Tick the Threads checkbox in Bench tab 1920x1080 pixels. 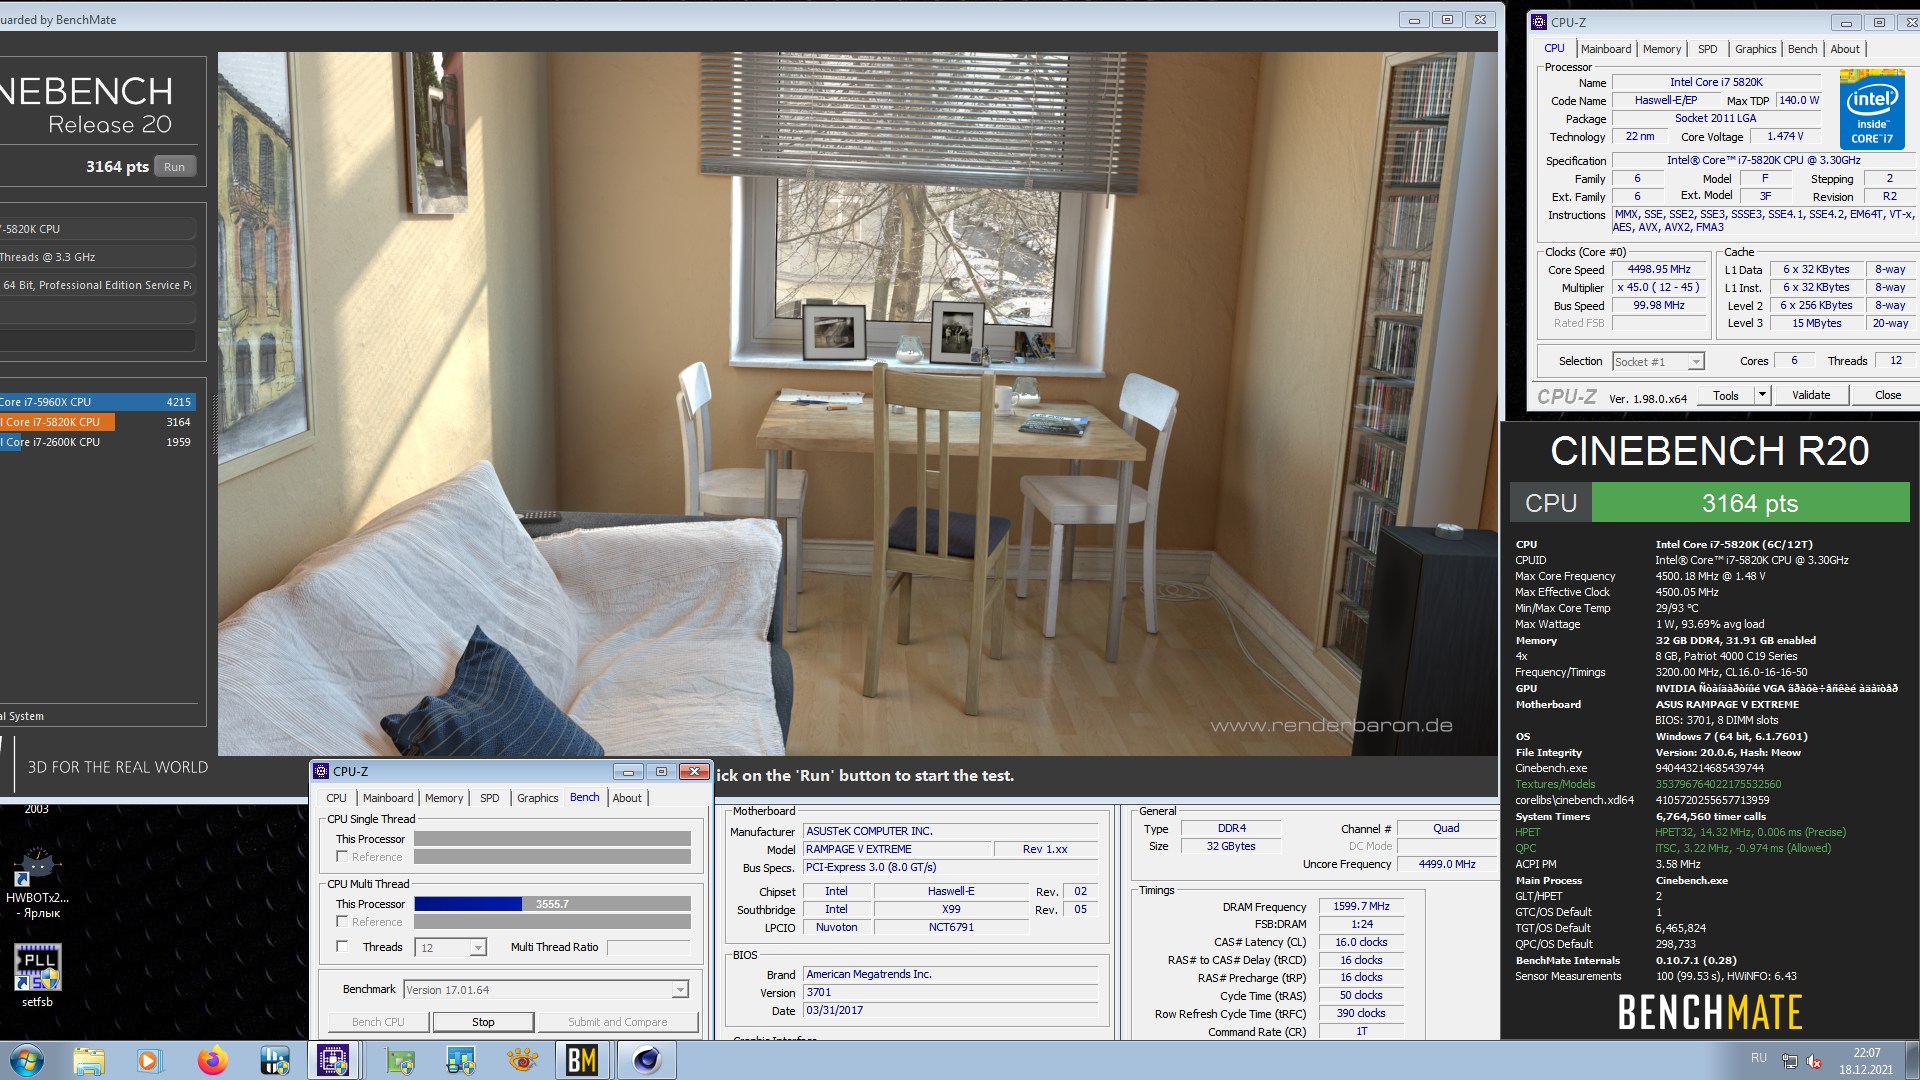pos(342,947)
